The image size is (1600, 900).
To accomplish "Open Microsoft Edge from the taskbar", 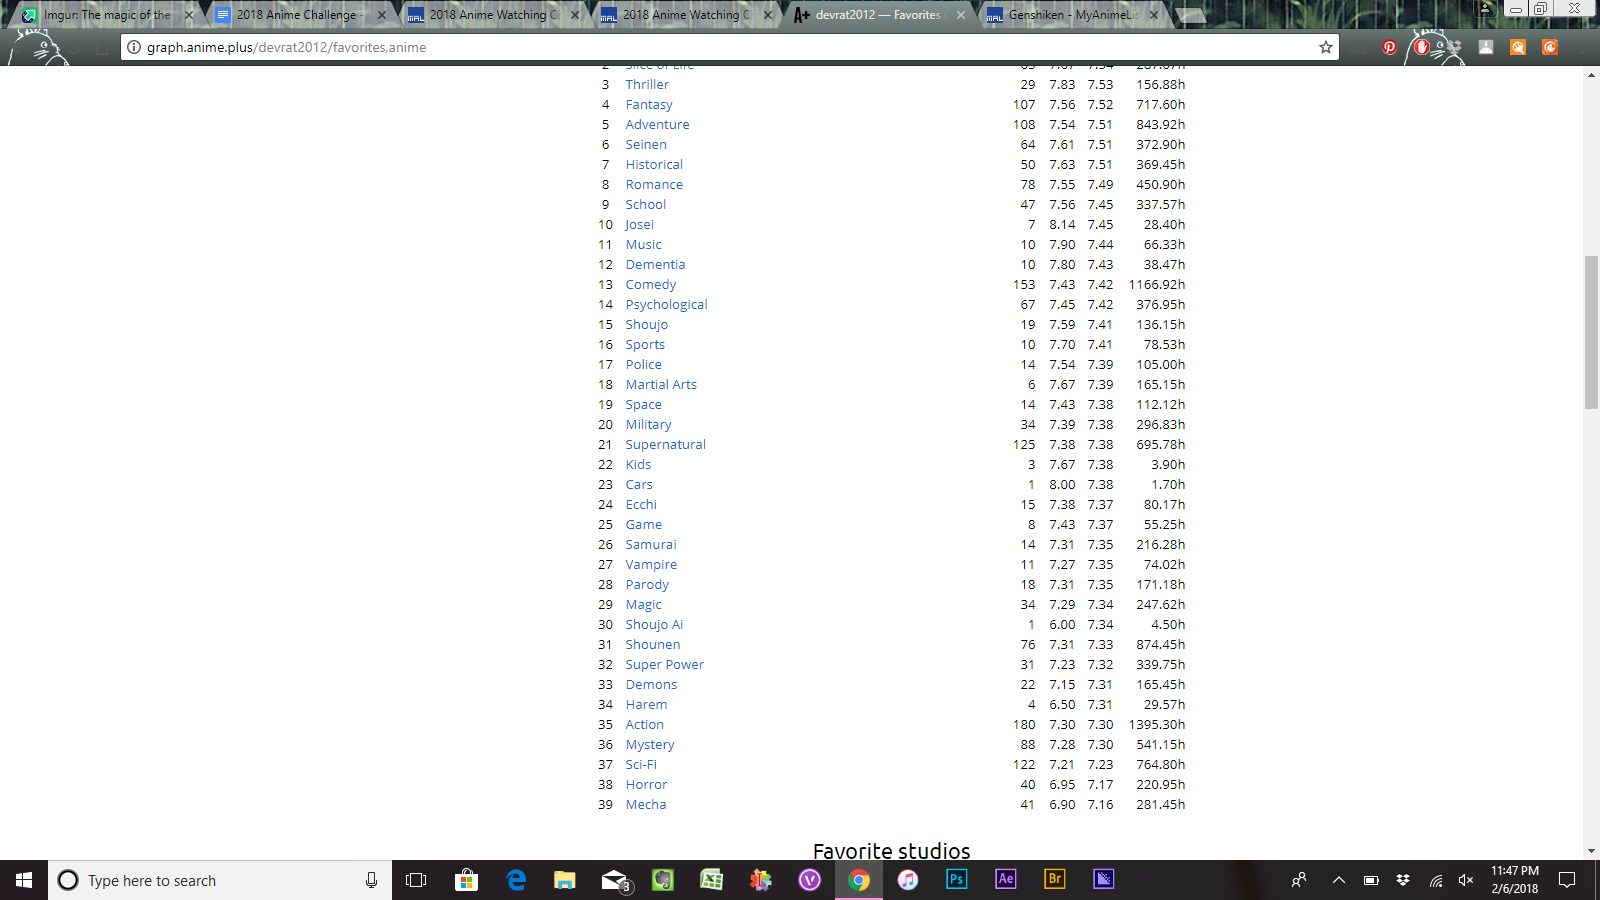I will point(516,880).
